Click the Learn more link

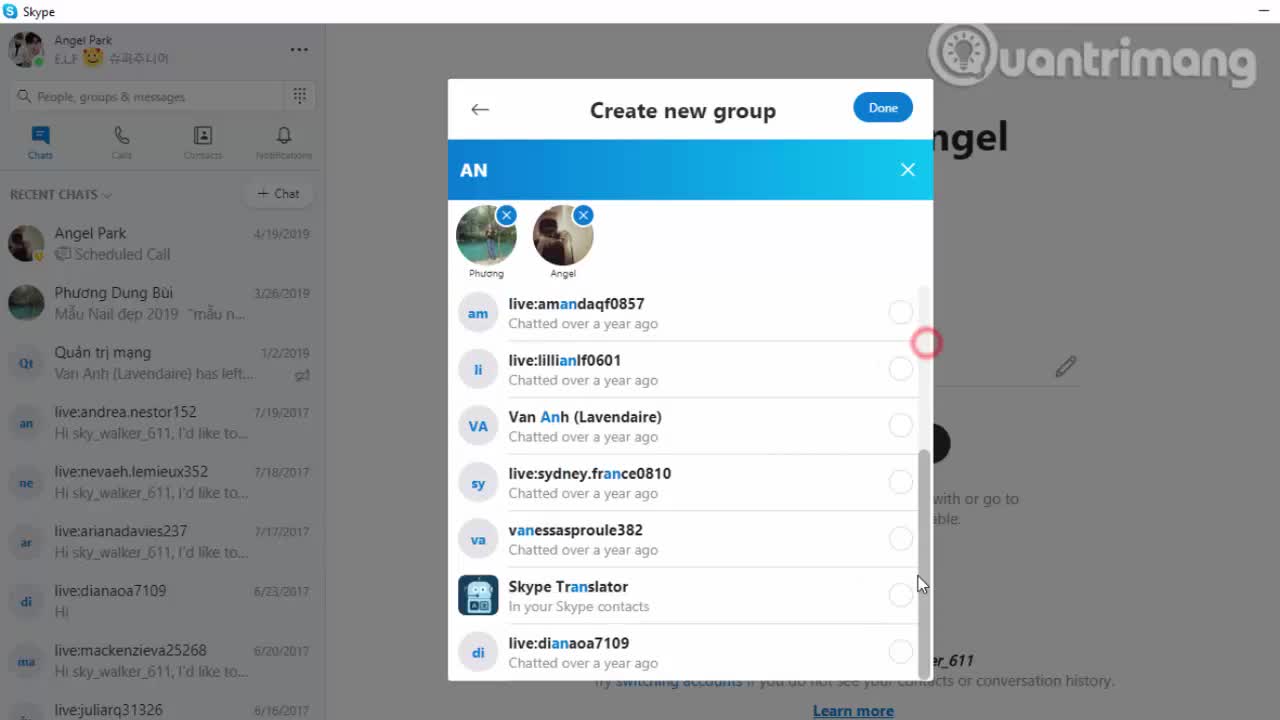coord(853,711)
